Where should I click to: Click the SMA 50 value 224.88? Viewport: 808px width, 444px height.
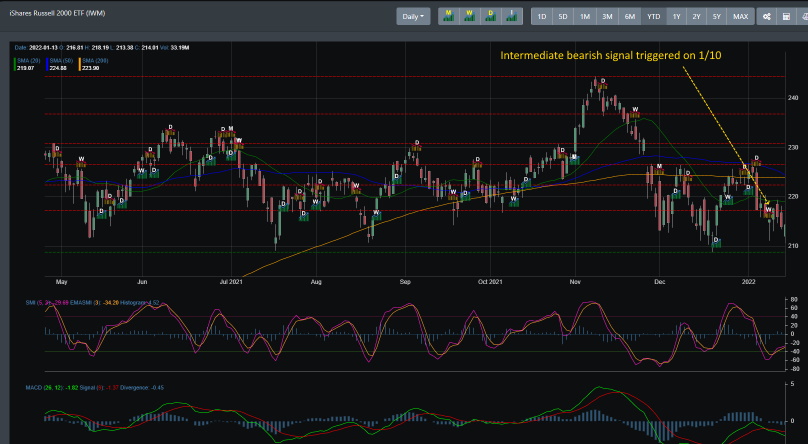(58, 68)
